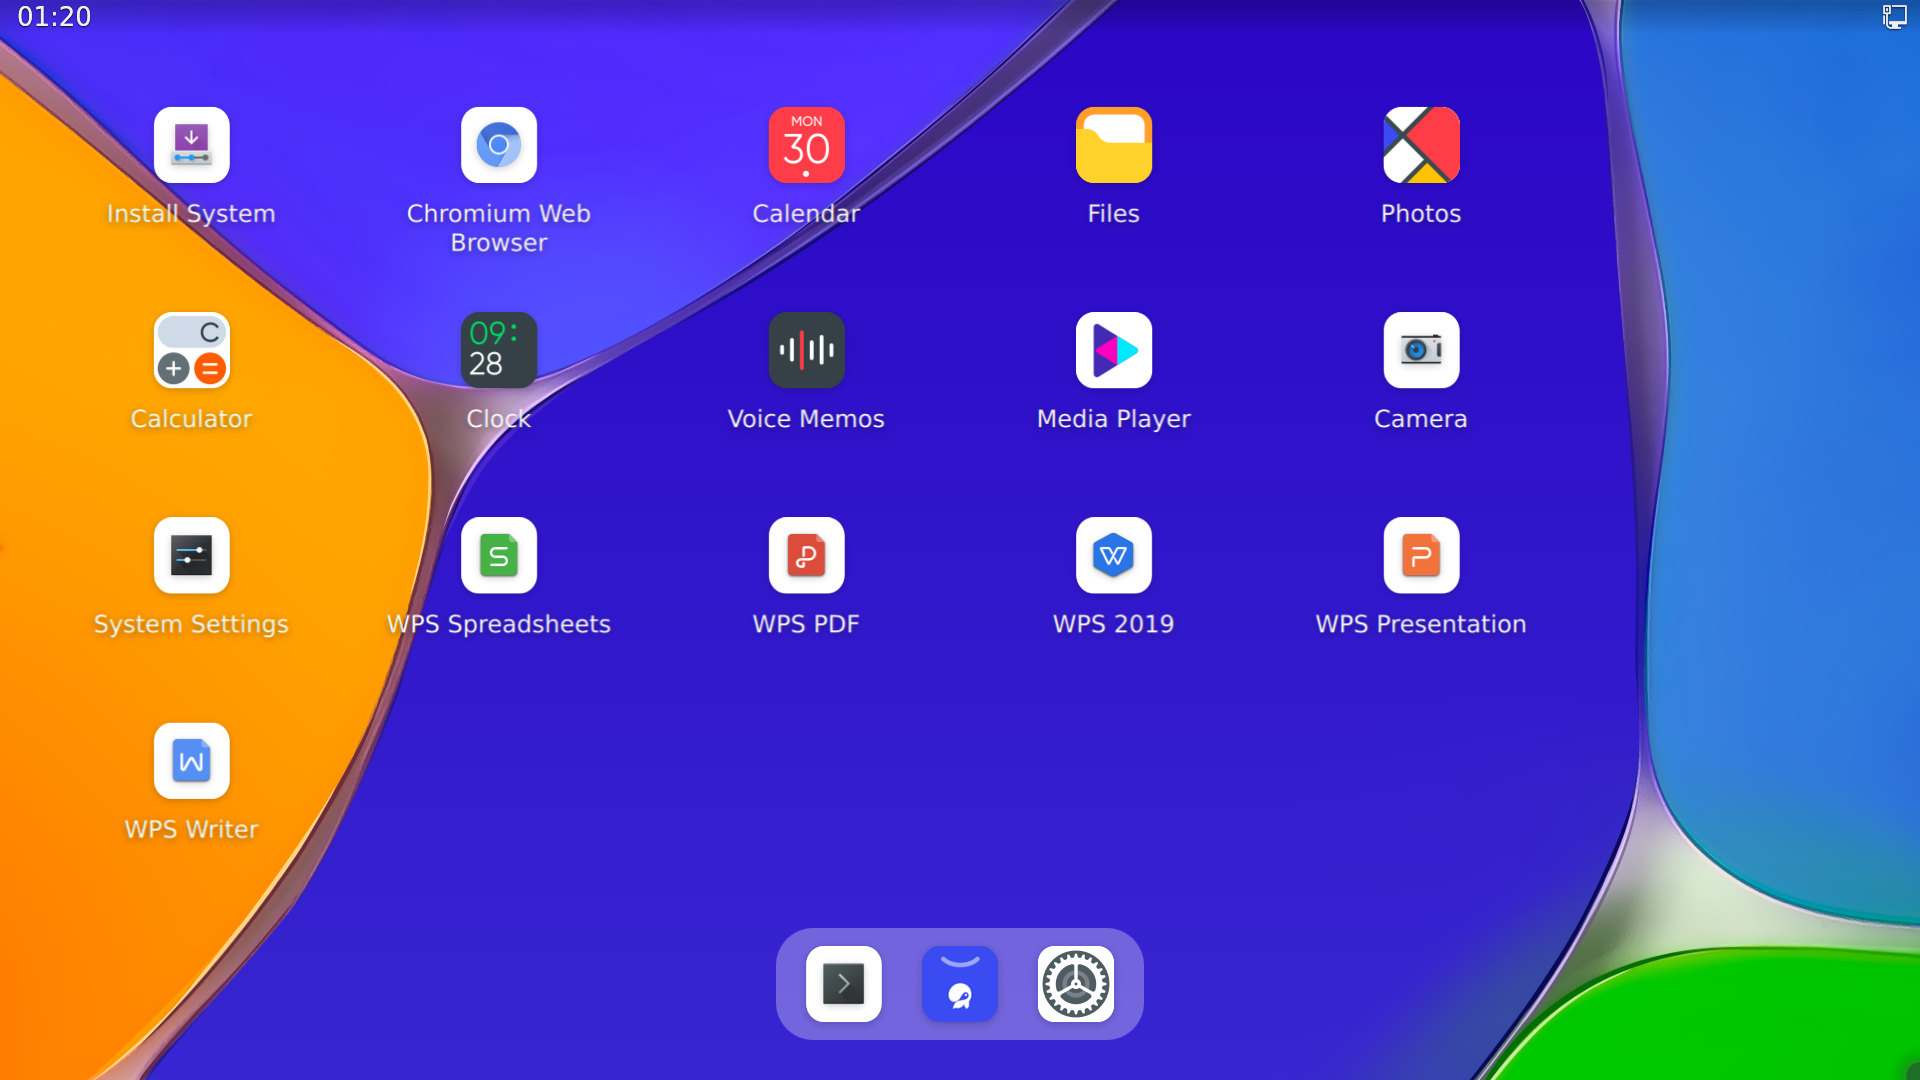Launch WPS 2019

pos(1113,556)
